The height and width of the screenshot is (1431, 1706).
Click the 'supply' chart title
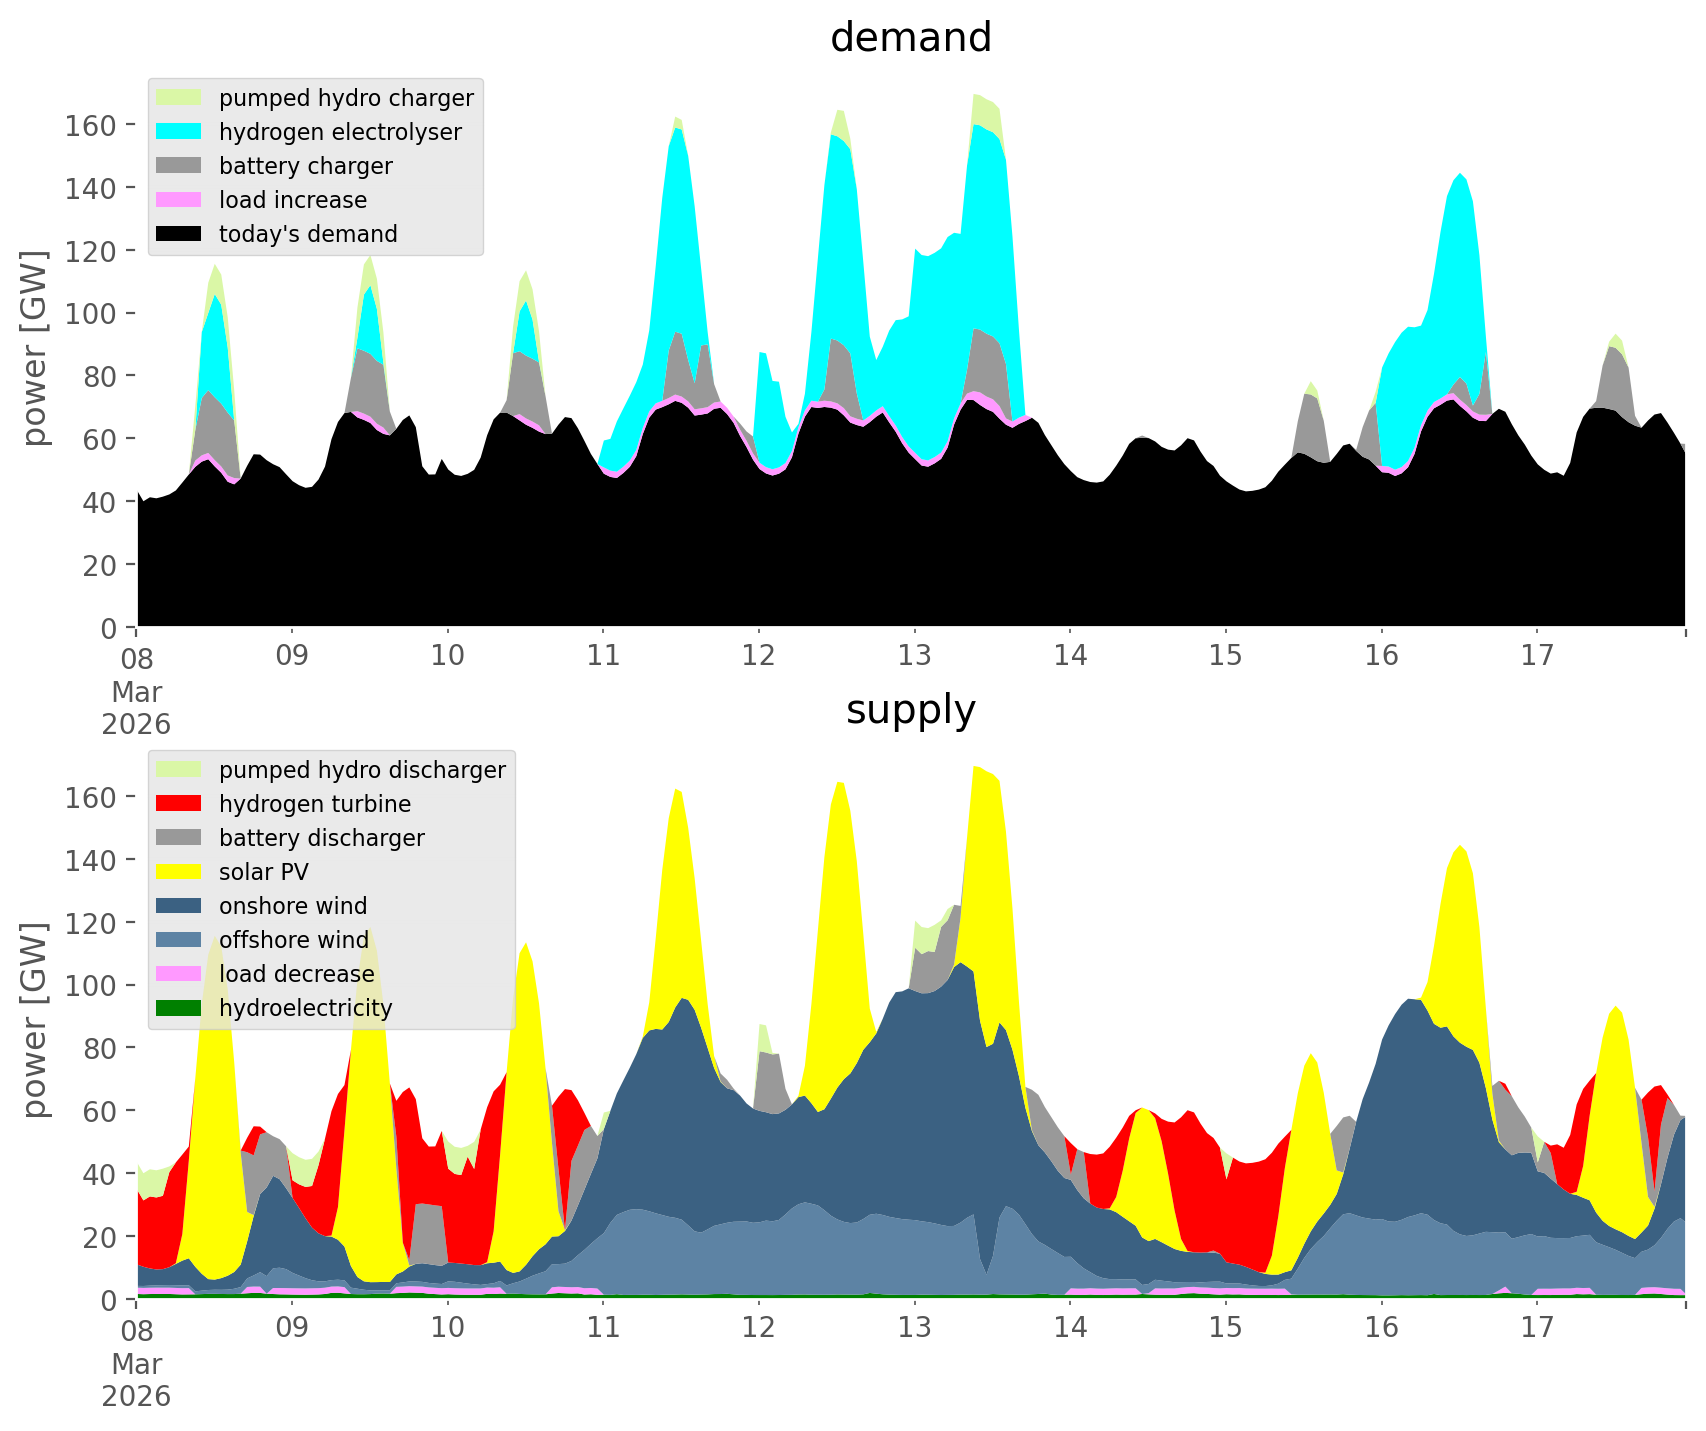tap(910, 710)
